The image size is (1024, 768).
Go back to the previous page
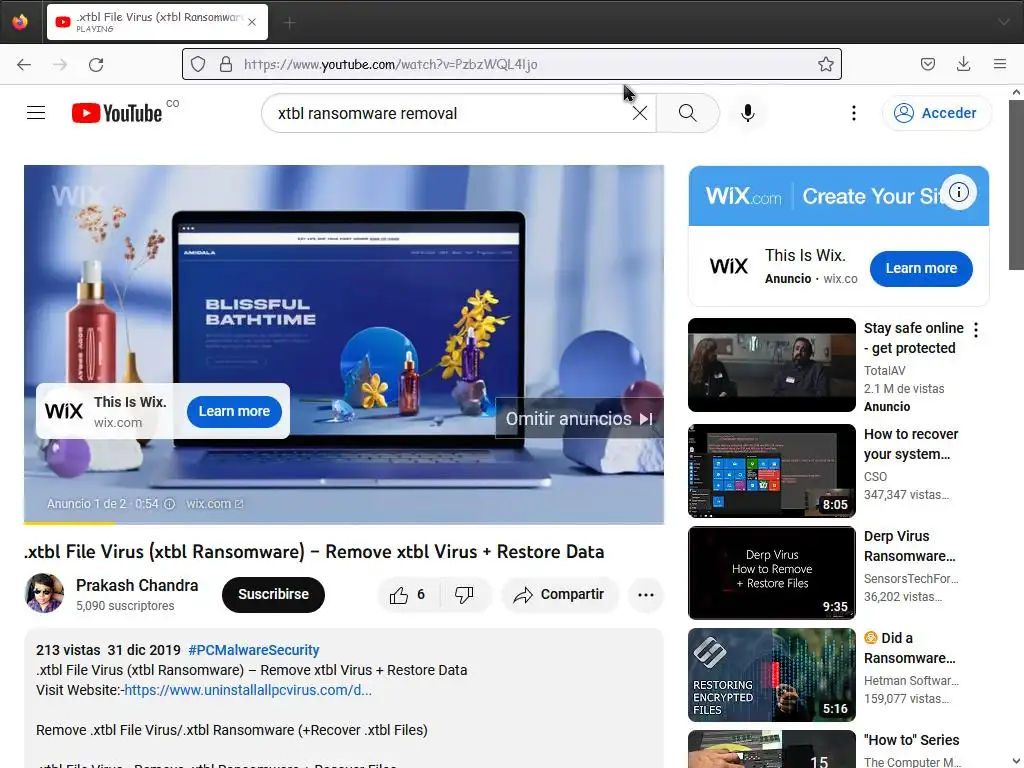coord(24,64)
